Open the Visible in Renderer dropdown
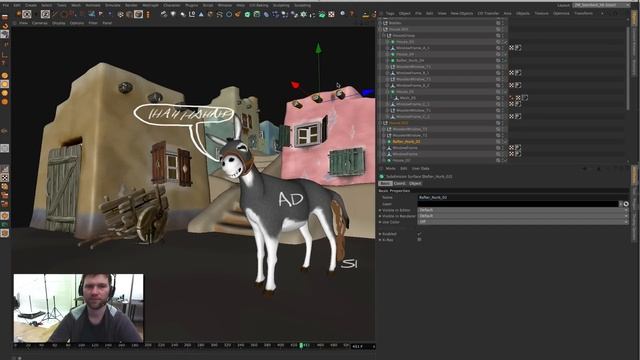 (x=522, y=216)
